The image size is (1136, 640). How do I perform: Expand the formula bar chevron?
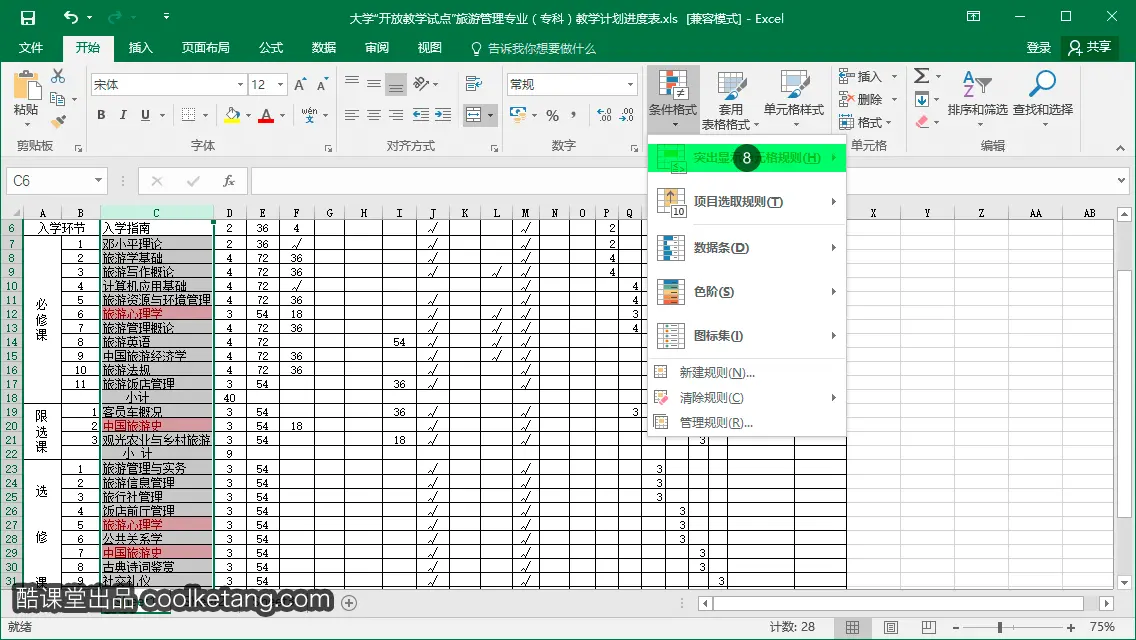(x=1122, y=180)
